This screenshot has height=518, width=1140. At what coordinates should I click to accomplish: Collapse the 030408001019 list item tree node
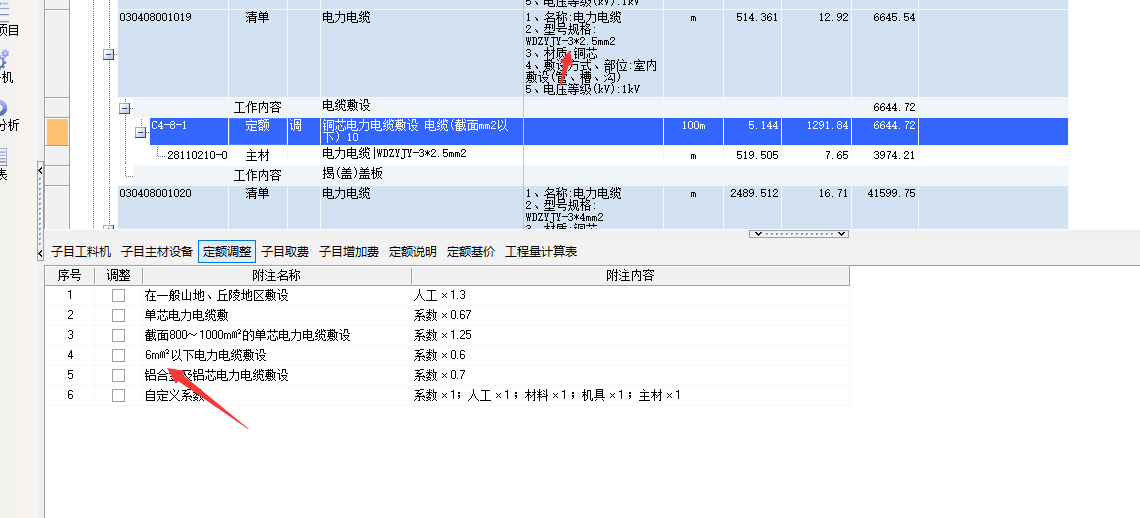[x=108, y=55]
